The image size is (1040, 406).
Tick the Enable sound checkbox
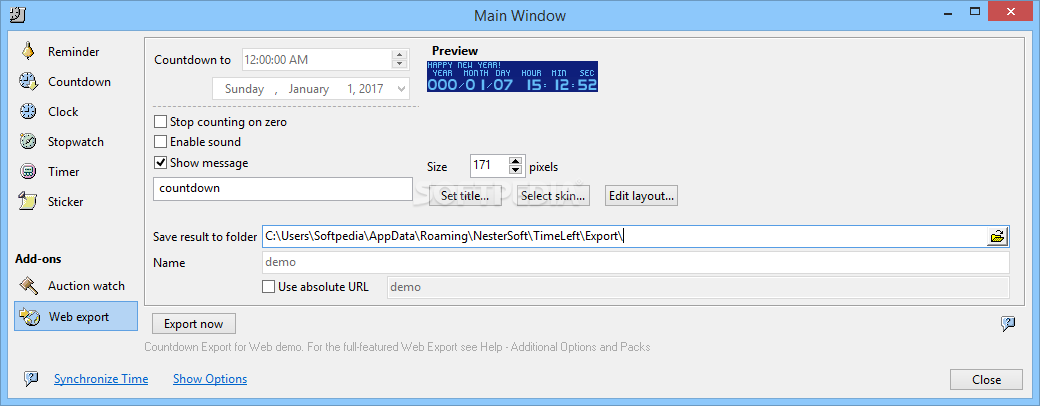pyautogui.click(x=160, y=142)
